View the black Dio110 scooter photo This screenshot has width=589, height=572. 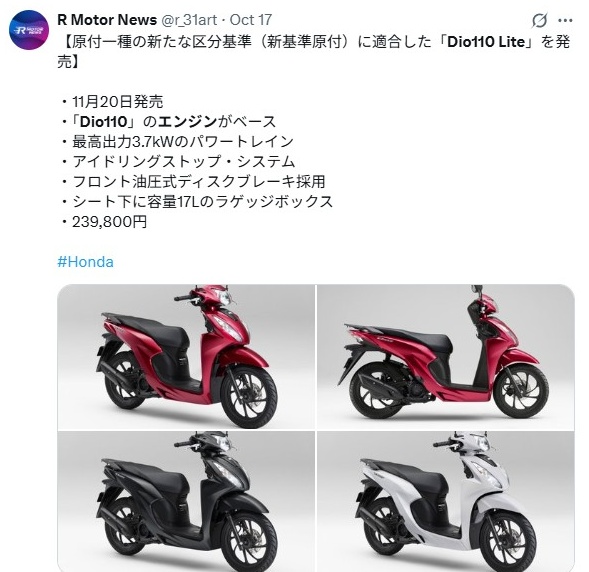(x=186, y=501)
